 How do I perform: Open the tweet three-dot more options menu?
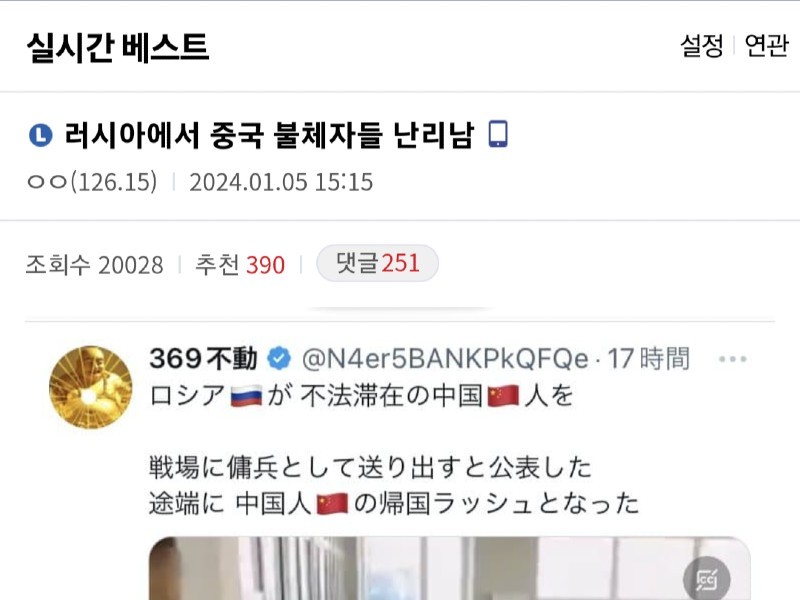(732, 359)
